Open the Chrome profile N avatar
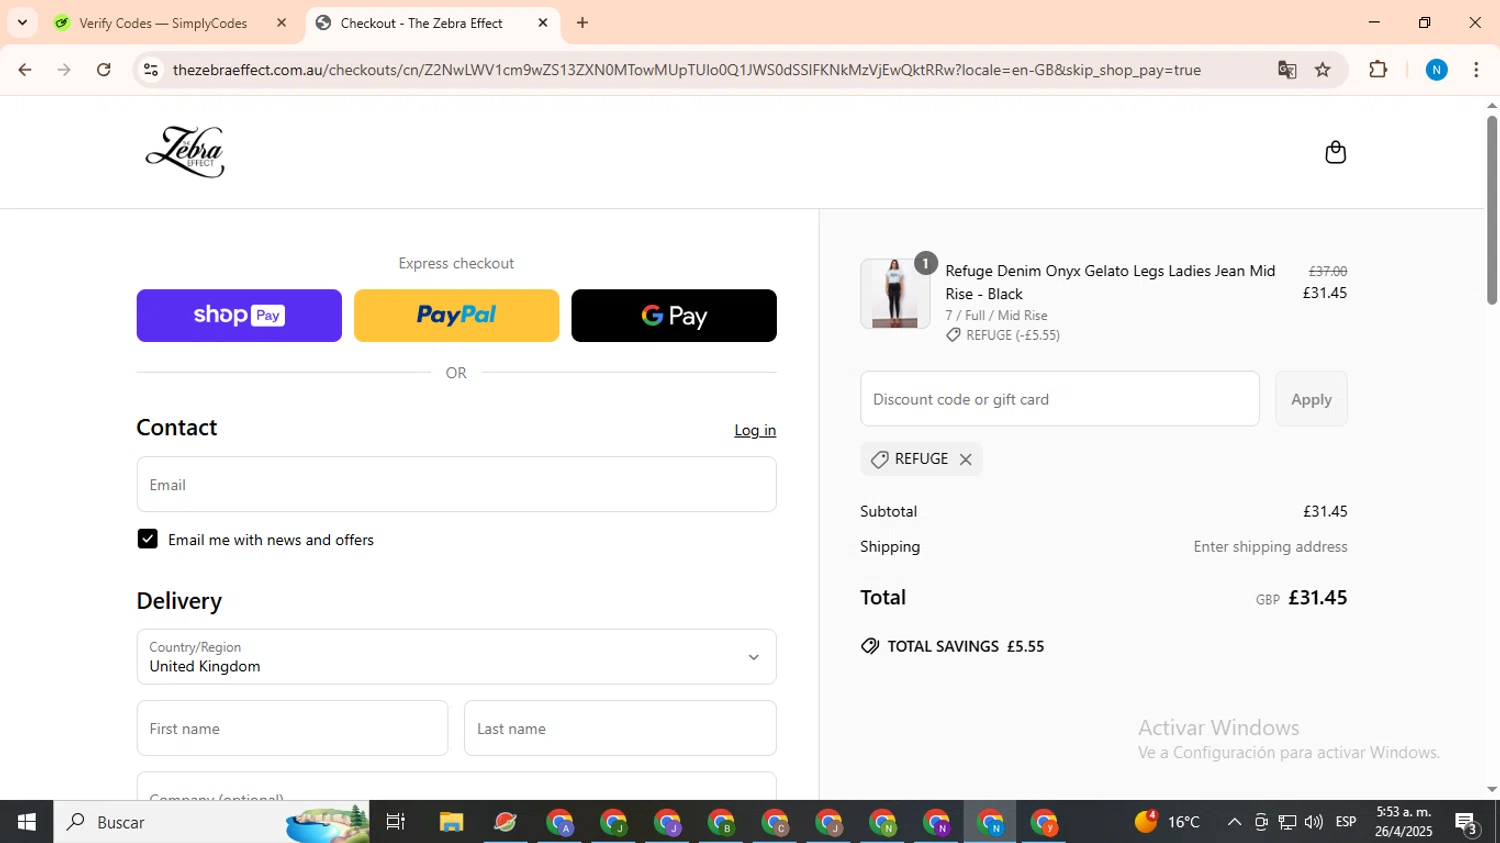This screenshot has width=1500, height=843. pyautogui.click(x=1437, y=70)
